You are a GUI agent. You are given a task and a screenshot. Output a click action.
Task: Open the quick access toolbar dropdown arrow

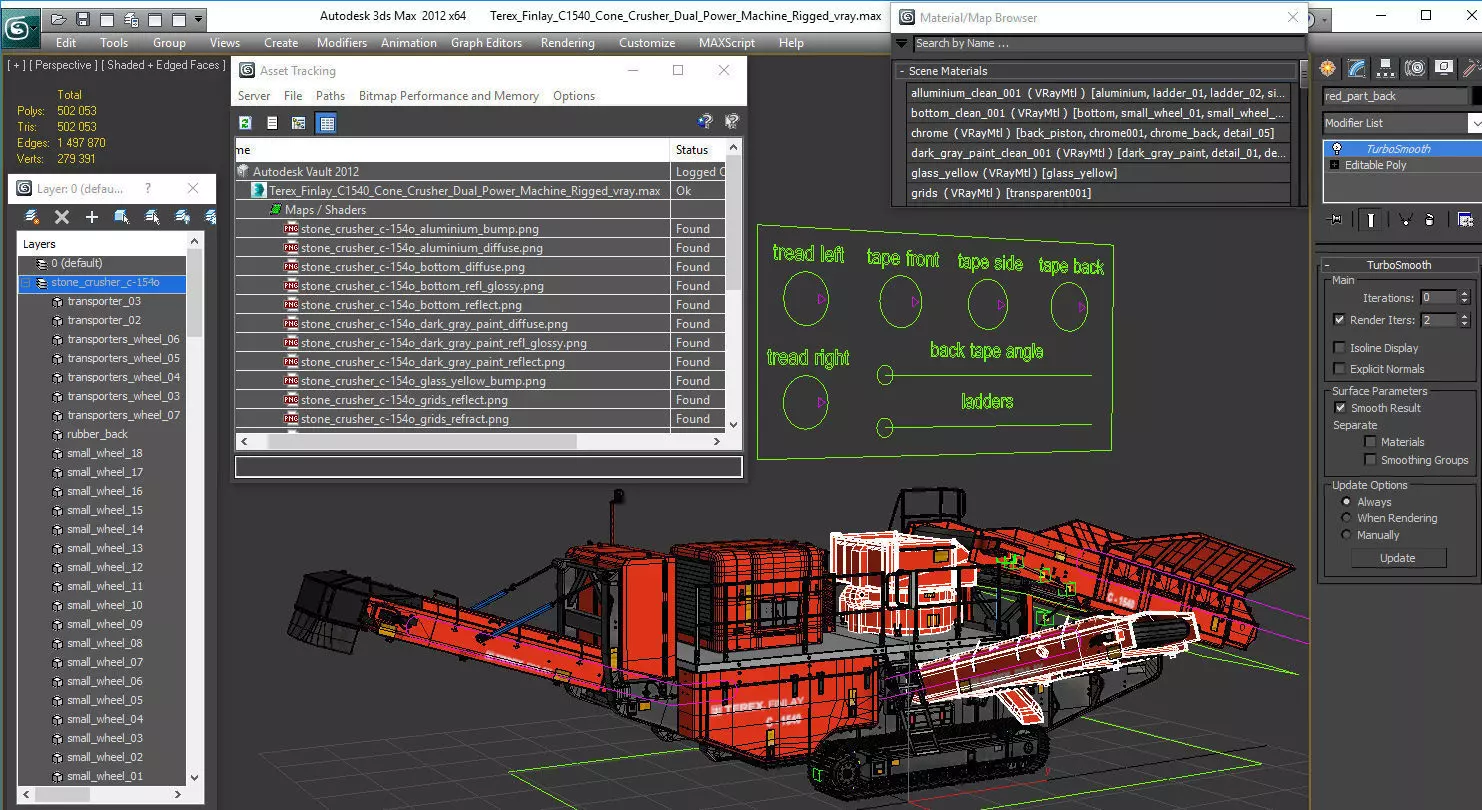(x=199, y=19)
